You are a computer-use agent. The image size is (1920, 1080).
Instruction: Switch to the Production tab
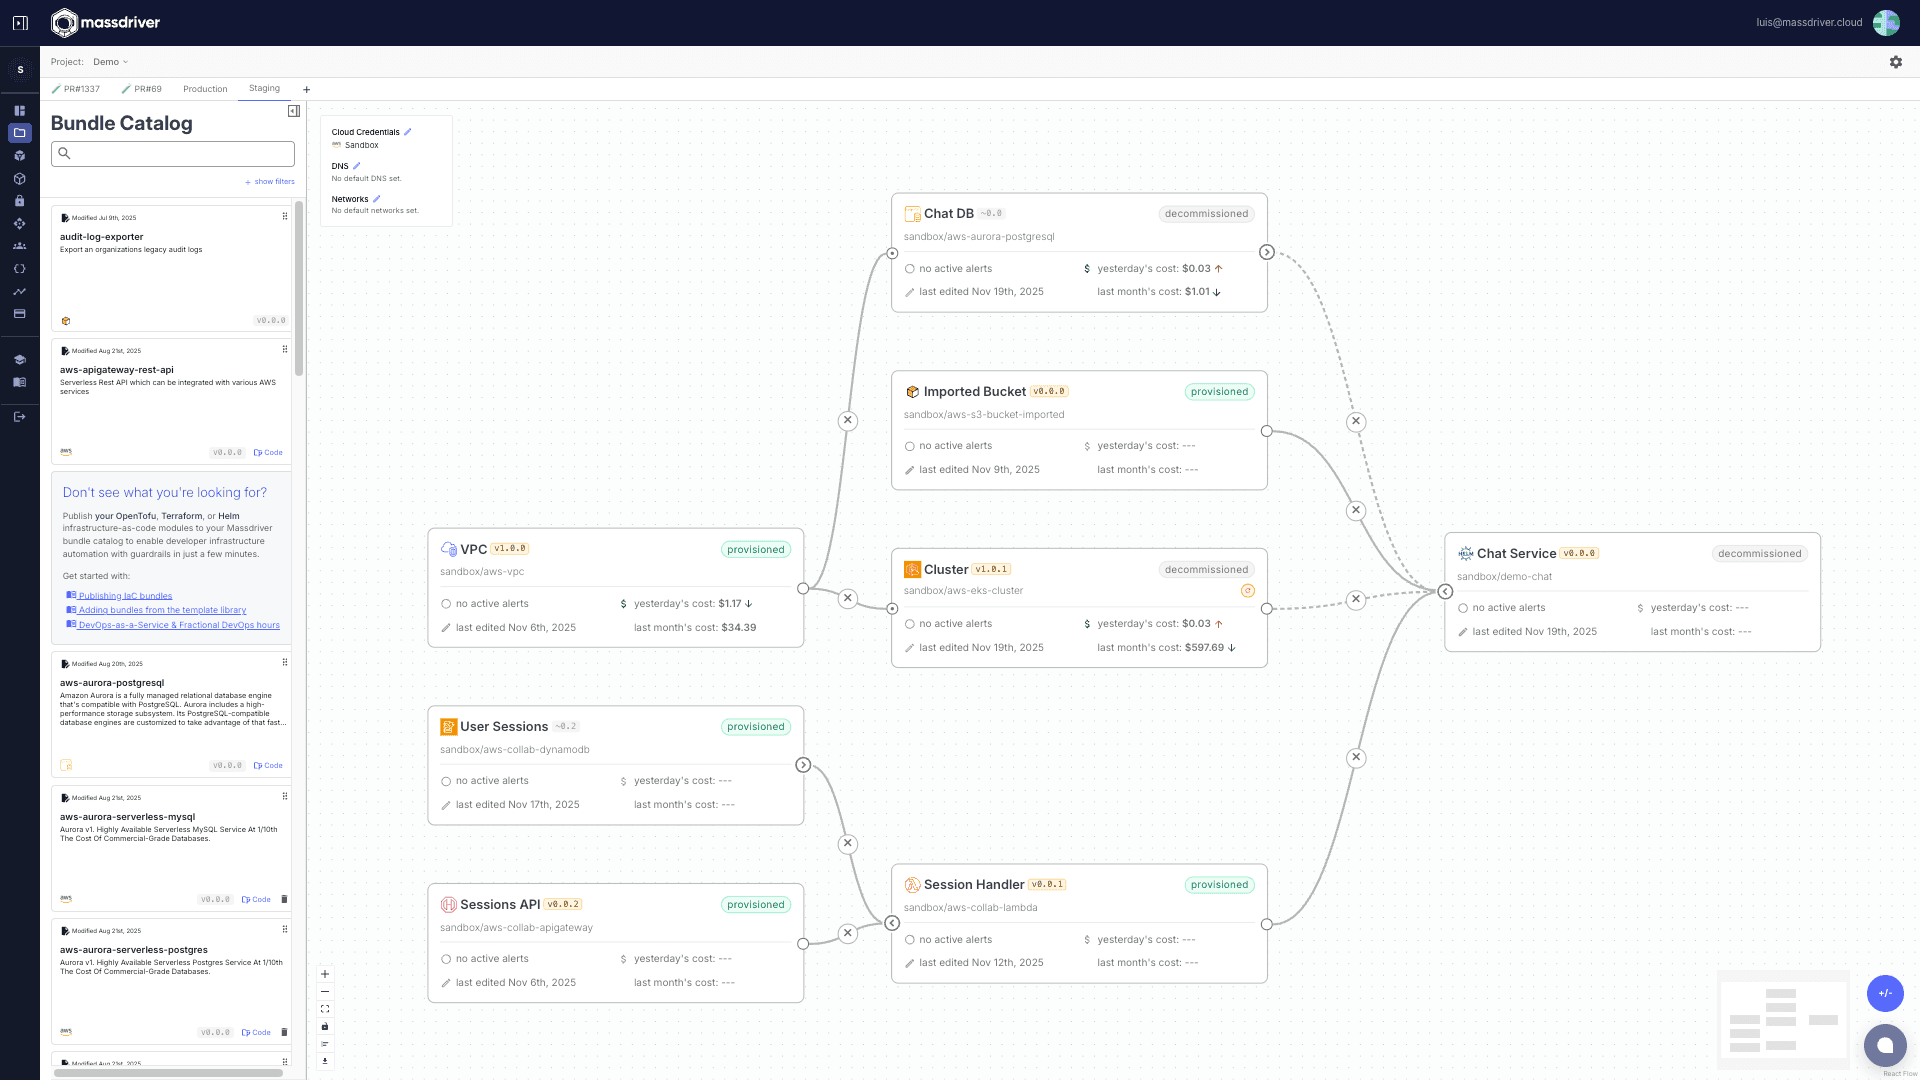(x=204, y=89)
